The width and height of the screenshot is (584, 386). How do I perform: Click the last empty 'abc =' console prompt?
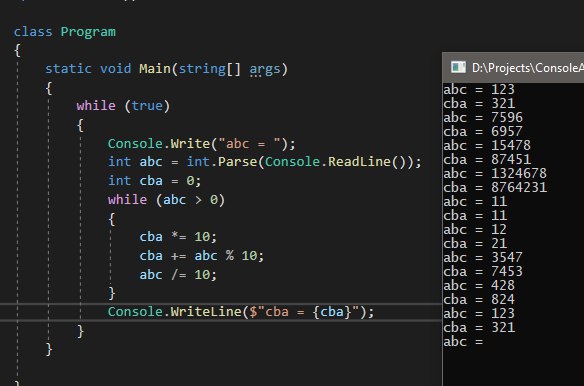point(463,342)
